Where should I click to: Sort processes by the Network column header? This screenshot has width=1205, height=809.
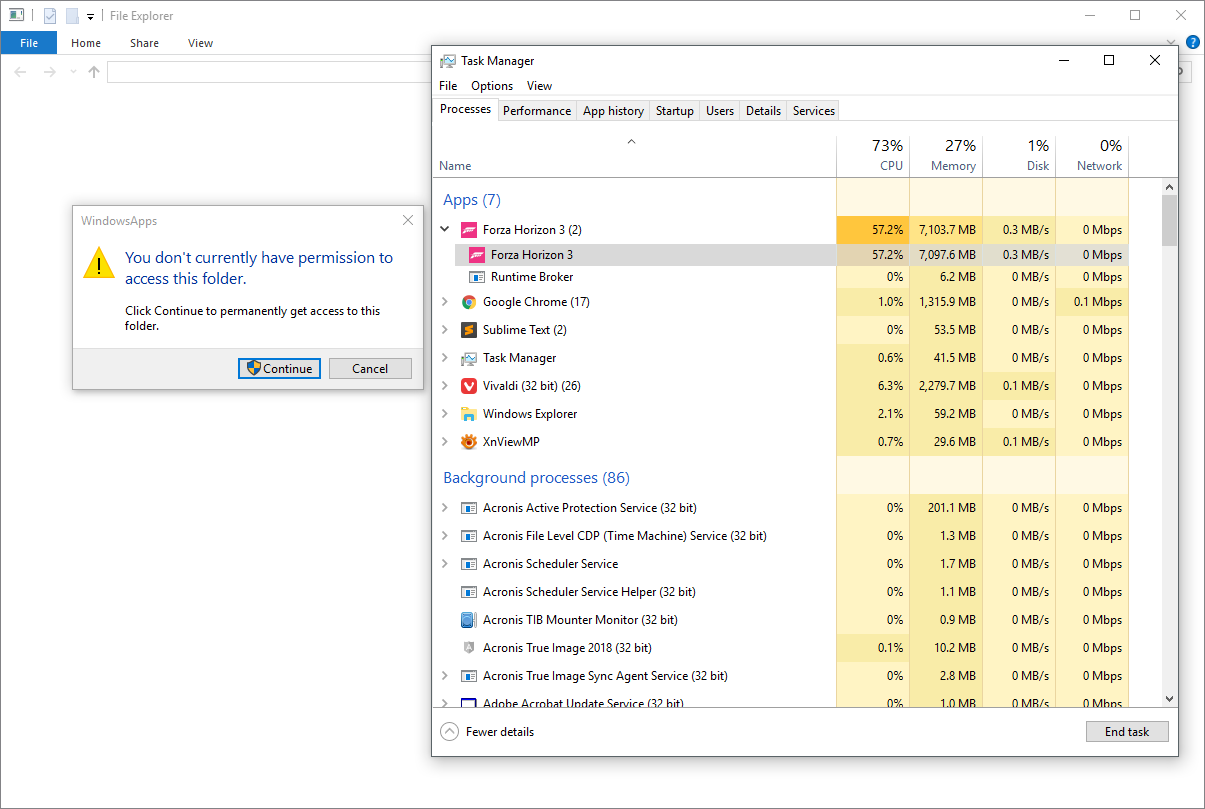pyautogui.click(x=1092, y=156)
